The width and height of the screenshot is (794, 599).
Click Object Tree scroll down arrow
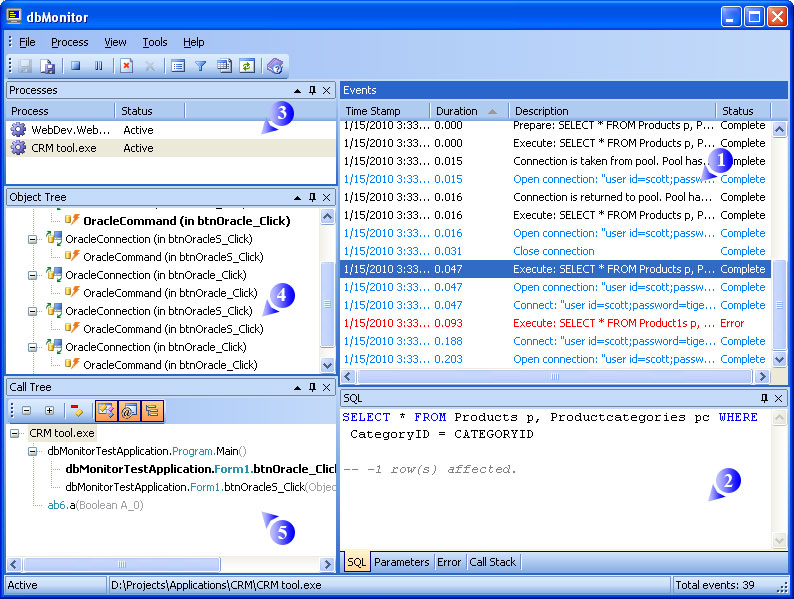328,365
